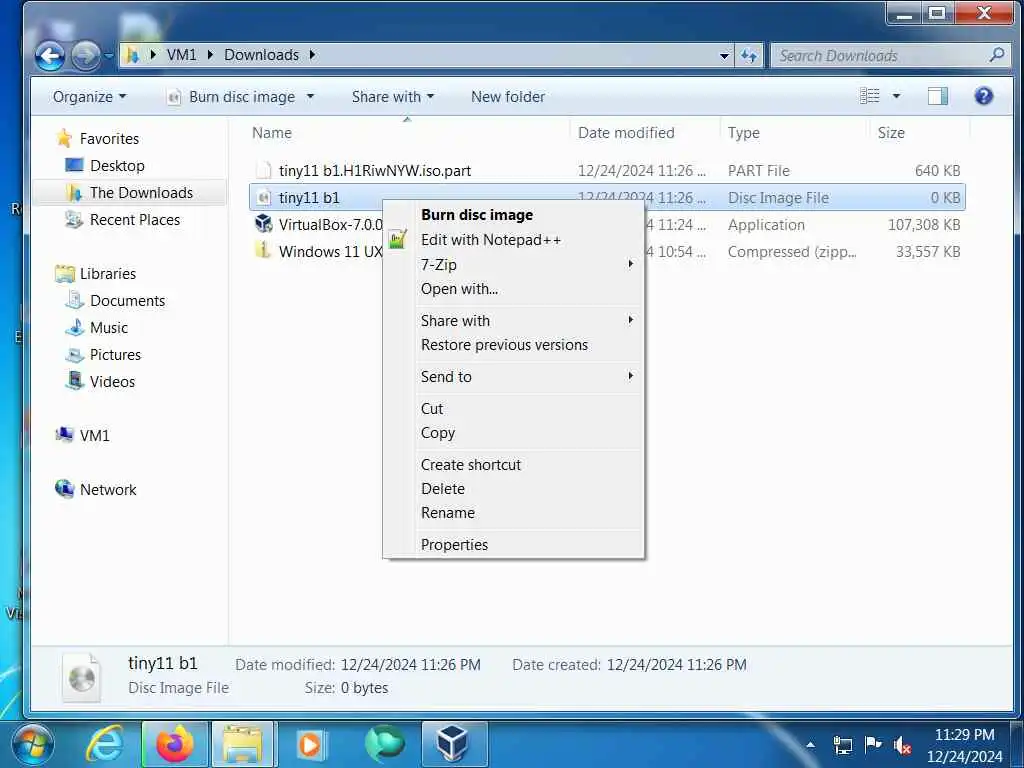
Task: Click the Notepad++ icon in context menu
Action: tap(398, 240)
